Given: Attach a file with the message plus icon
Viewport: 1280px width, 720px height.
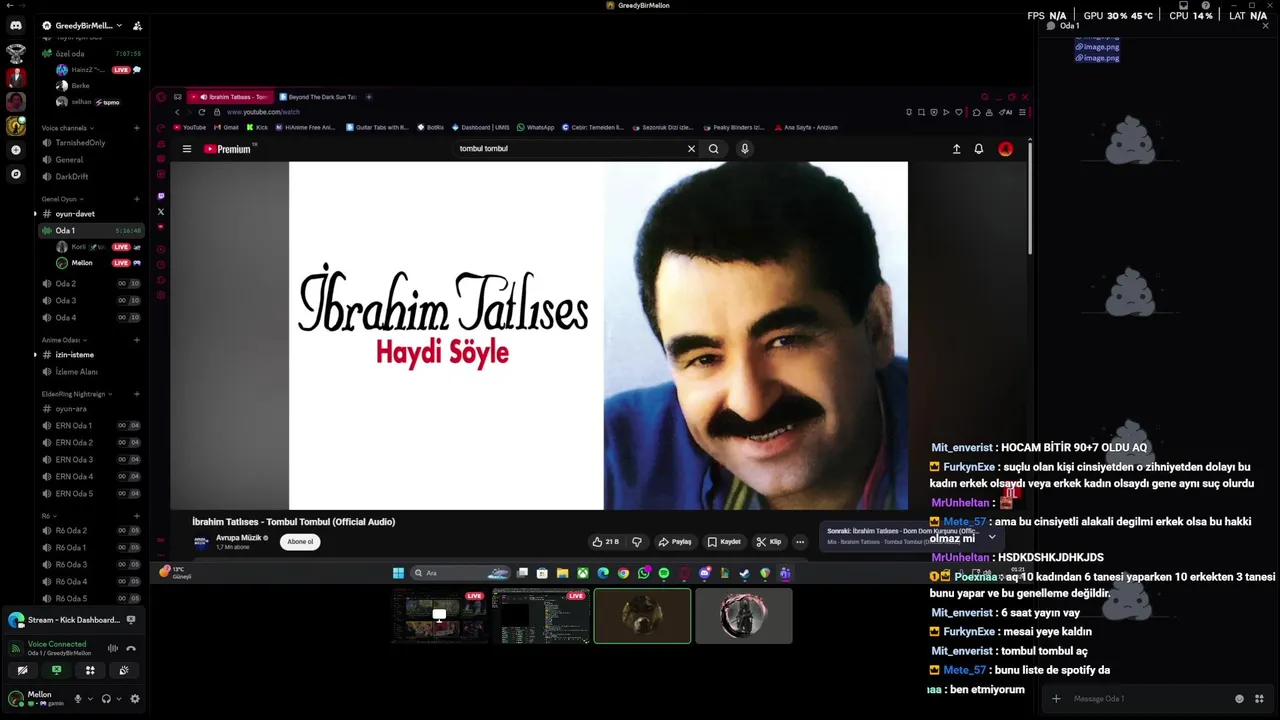Looking at the screenshot, I should point(1056,699).
